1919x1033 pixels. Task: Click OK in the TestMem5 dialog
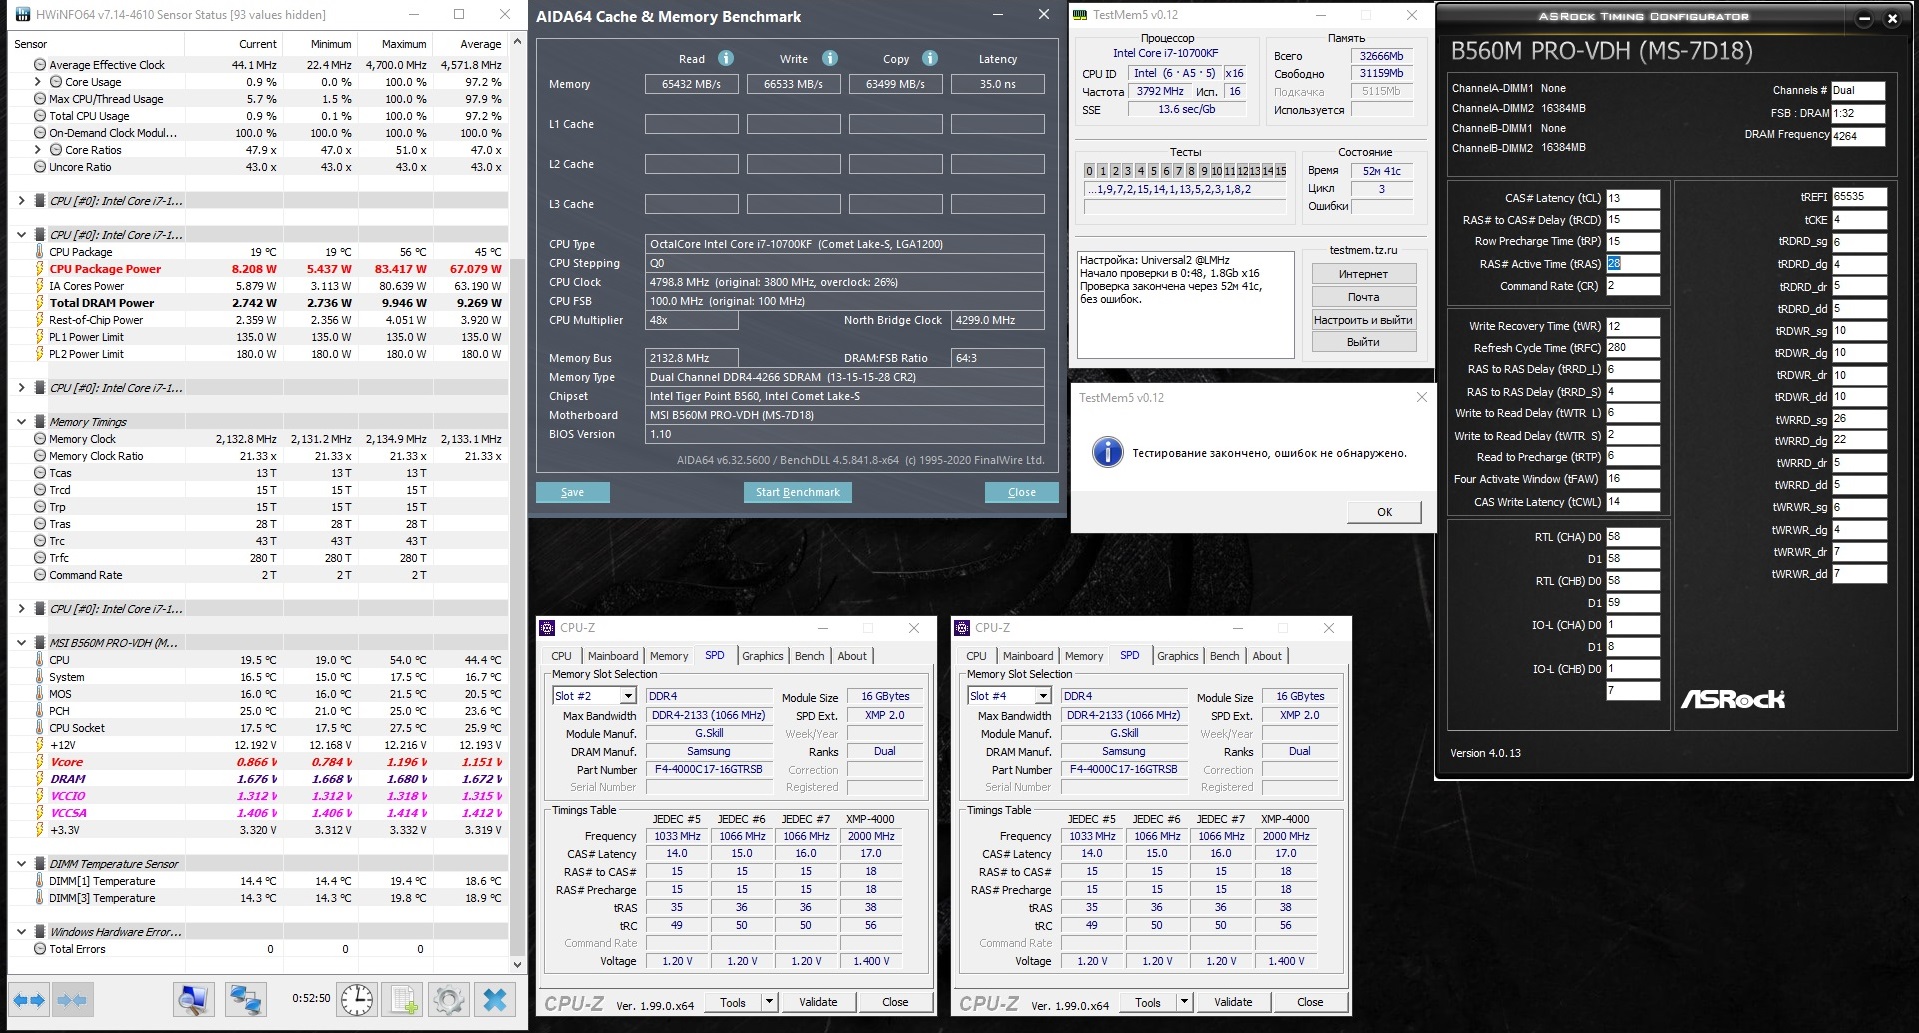point(1384,512)
